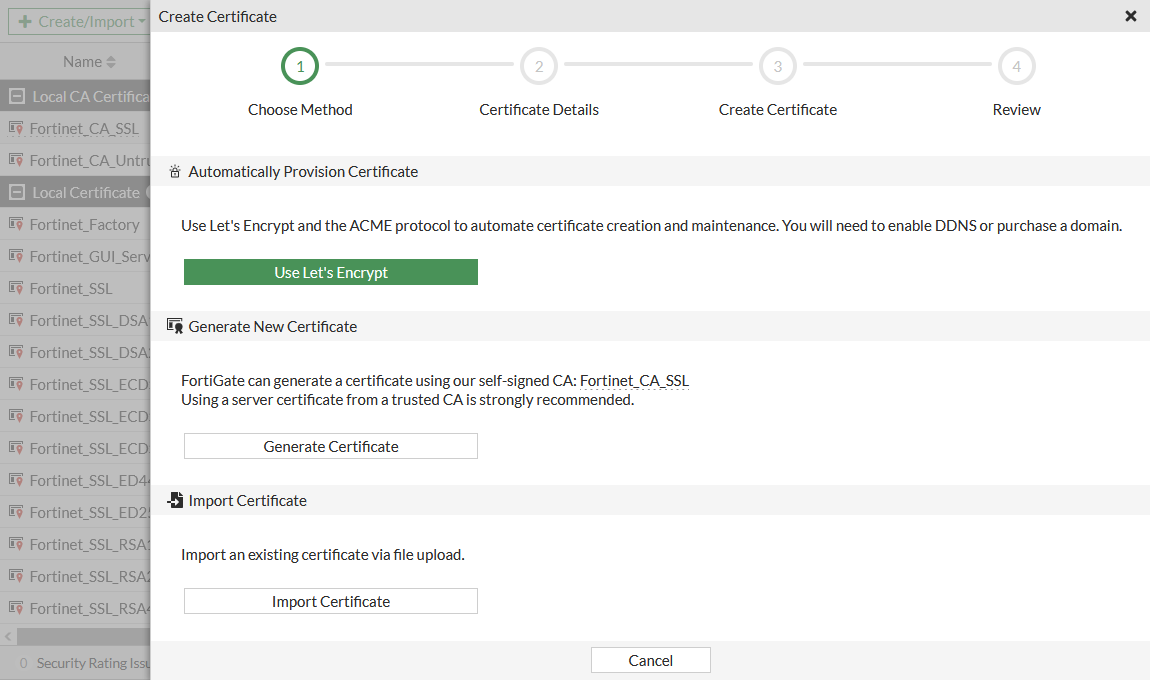Click the horizontal scrollbar under certificate list
Viewport: 1150px width, 680px height.
(80, 636)
